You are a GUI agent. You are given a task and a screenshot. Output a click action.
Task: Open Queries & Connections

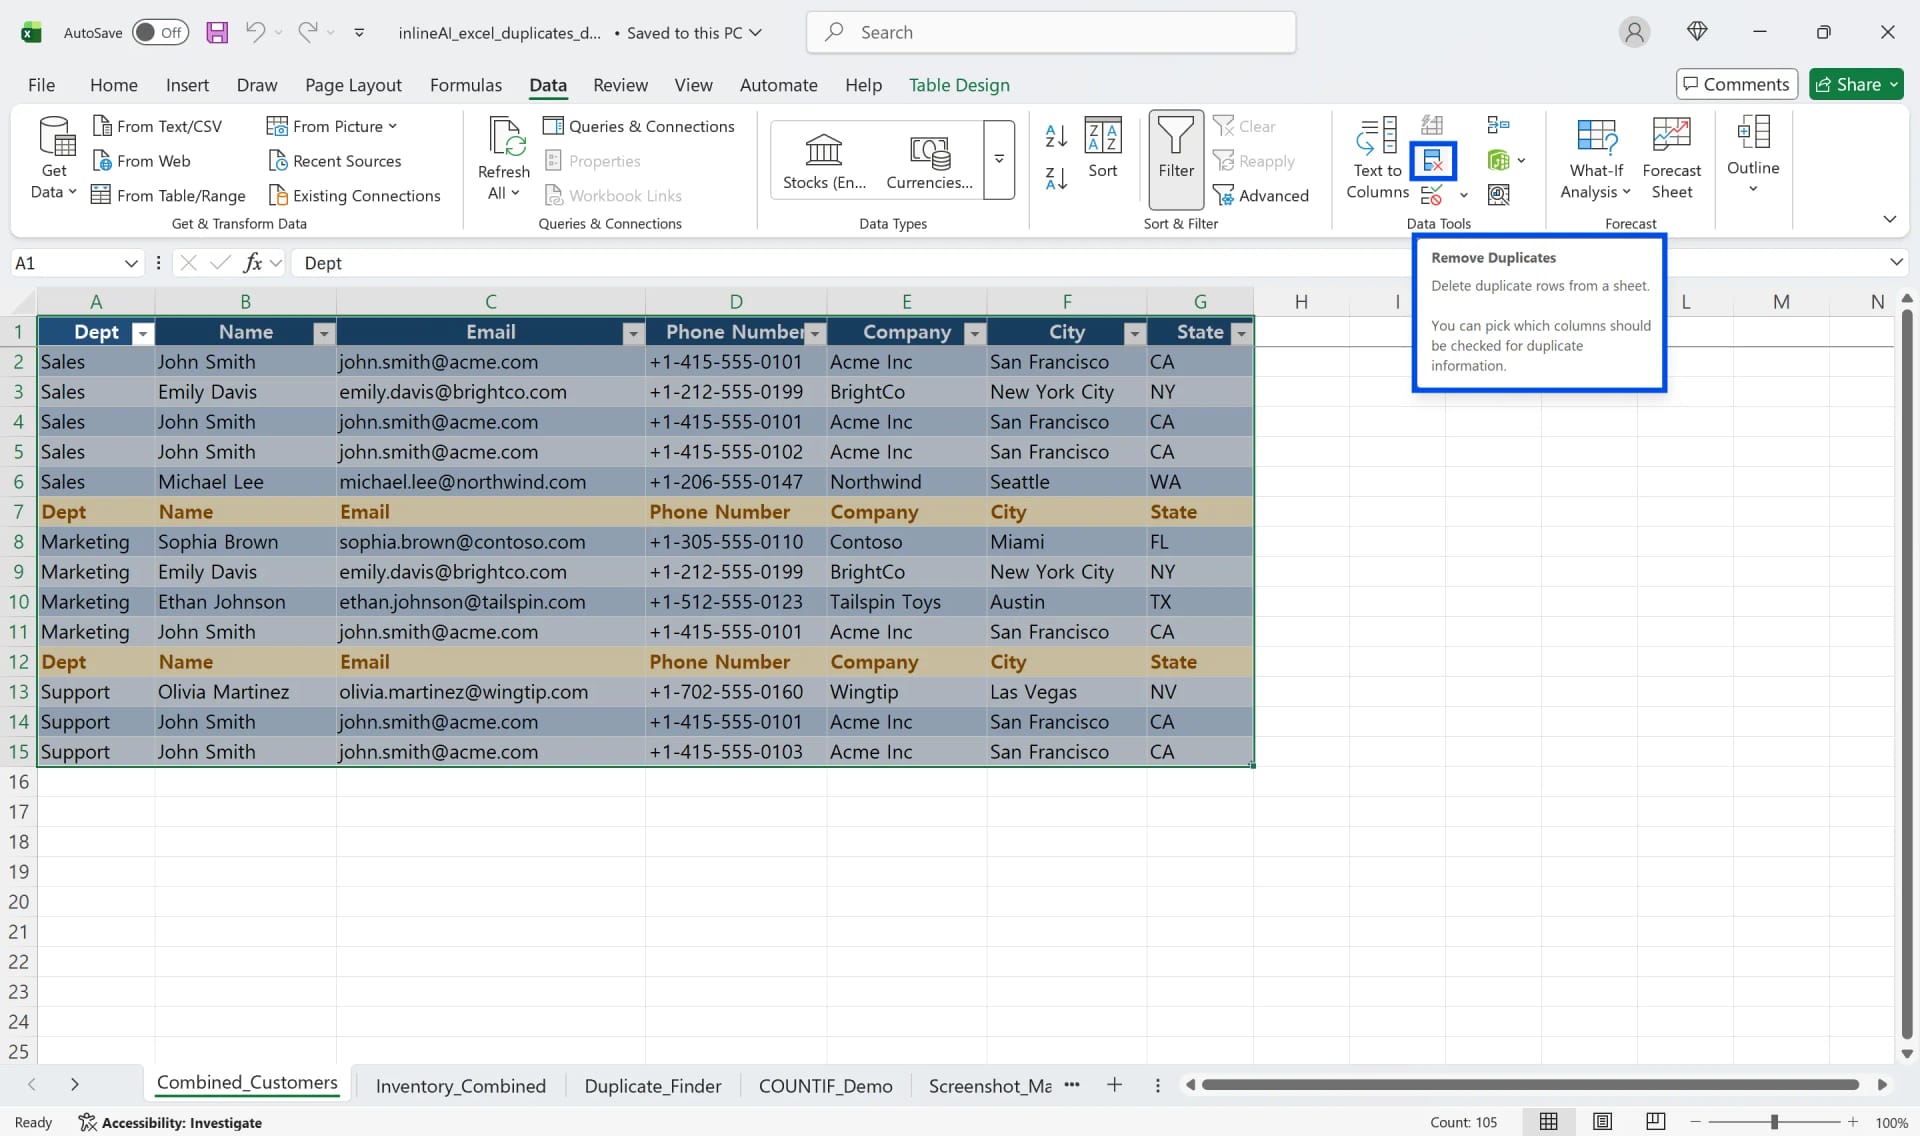point(640,126)
